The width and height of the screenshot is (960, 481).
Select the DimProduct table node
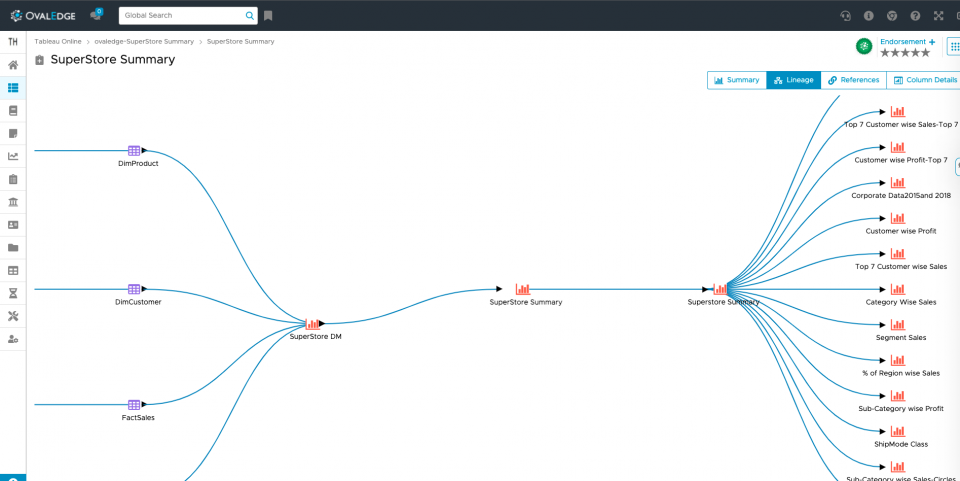click(134, 151)
